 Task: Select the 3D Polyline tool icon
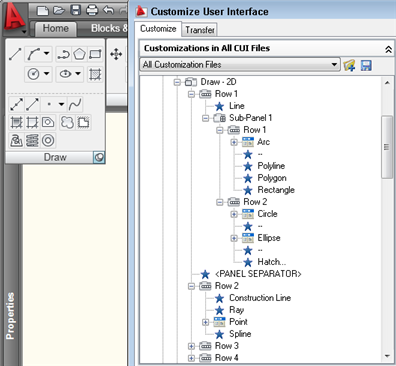(16, 141)
